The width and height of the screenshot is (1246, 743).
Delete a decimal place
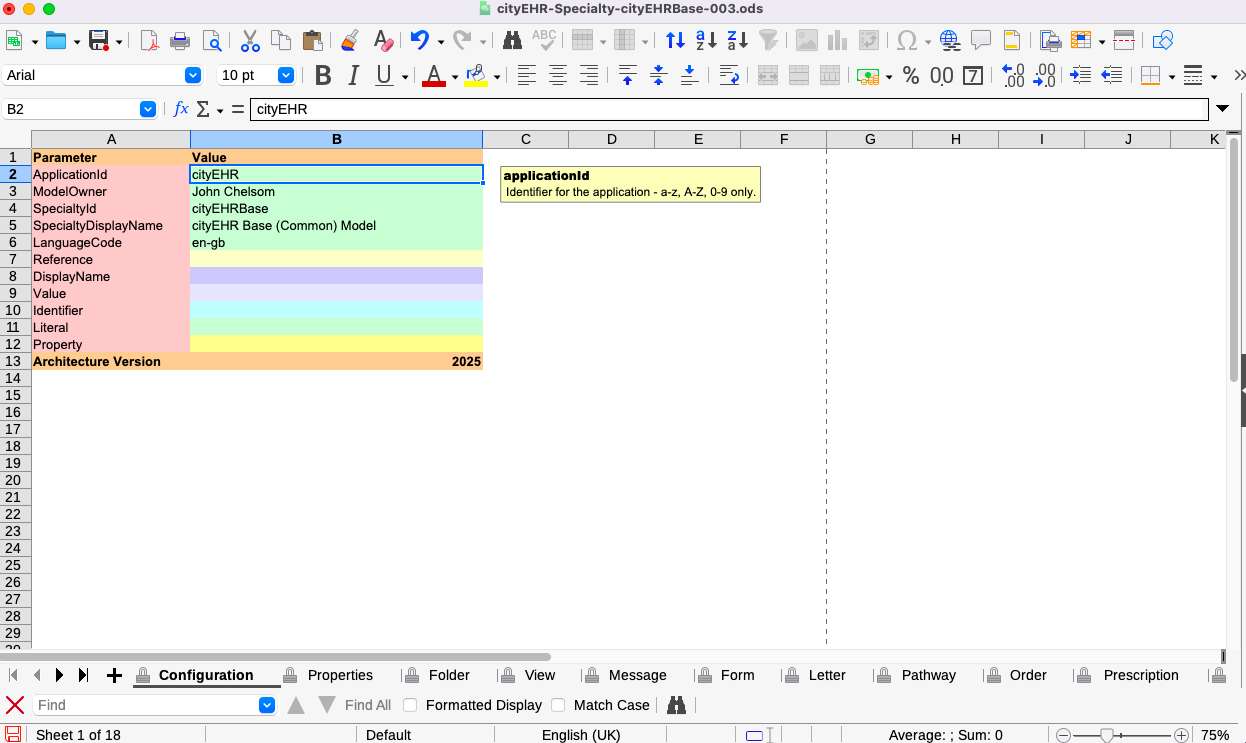tap(1044, 75)
